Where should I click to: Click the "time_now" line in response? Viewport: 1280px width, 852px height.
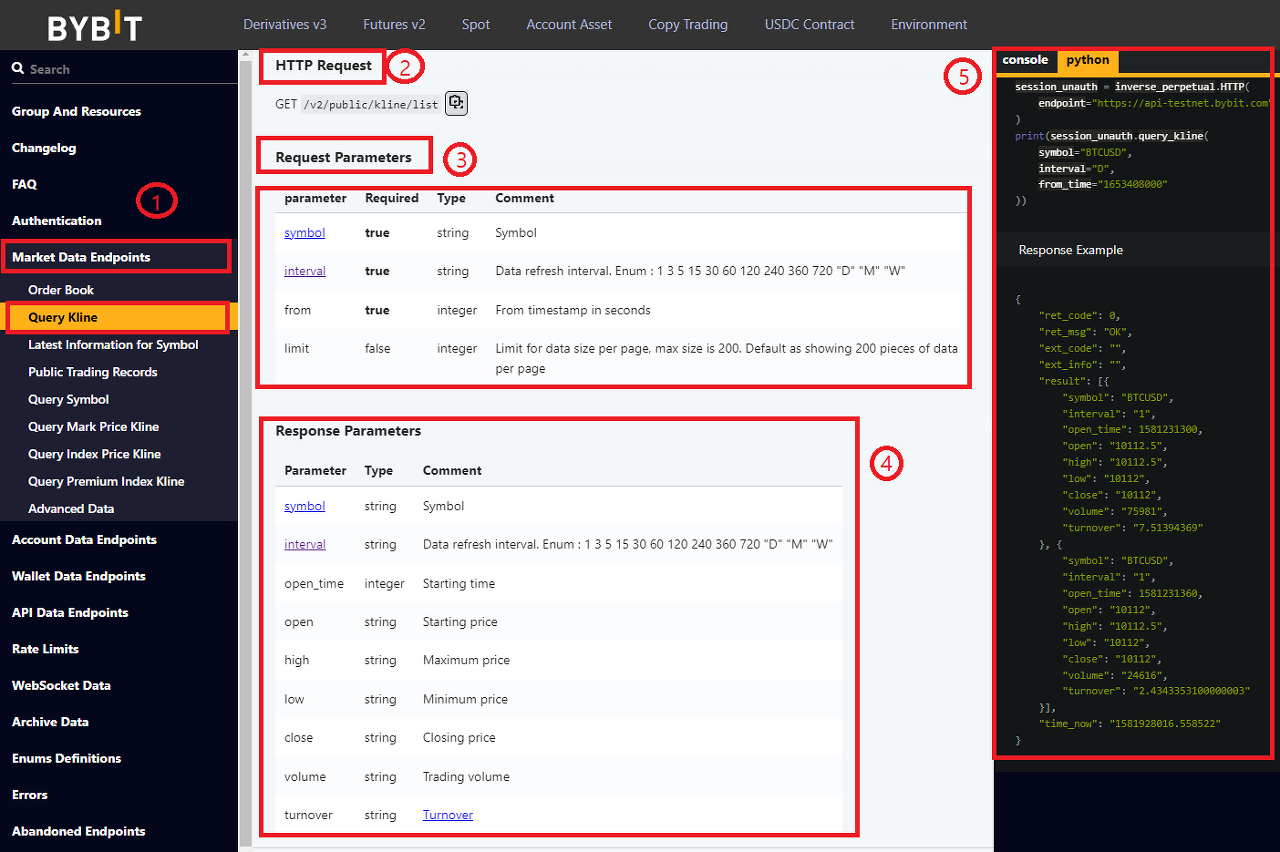(1130, 723)
